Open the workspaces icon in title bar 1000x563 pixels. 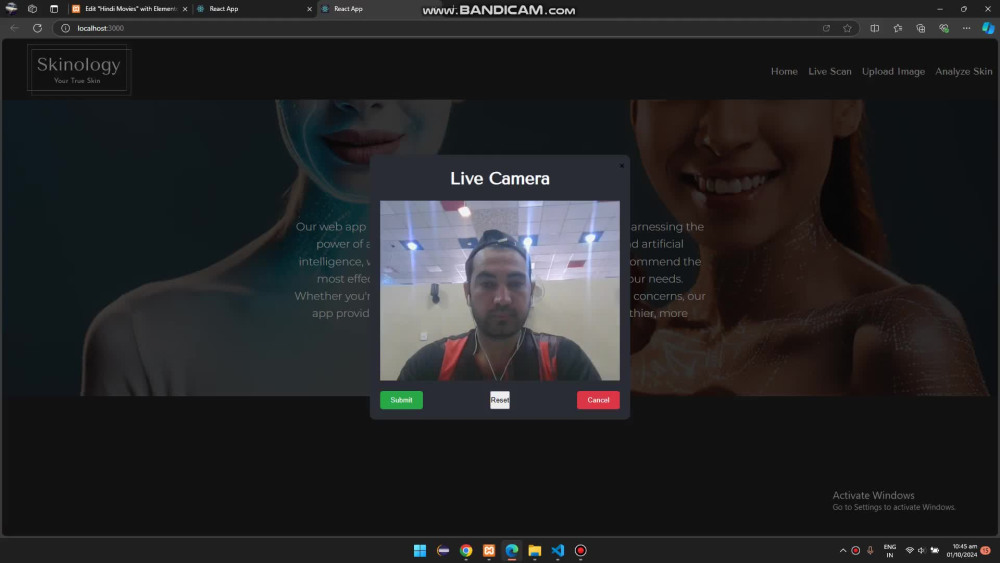click(33, 9)
